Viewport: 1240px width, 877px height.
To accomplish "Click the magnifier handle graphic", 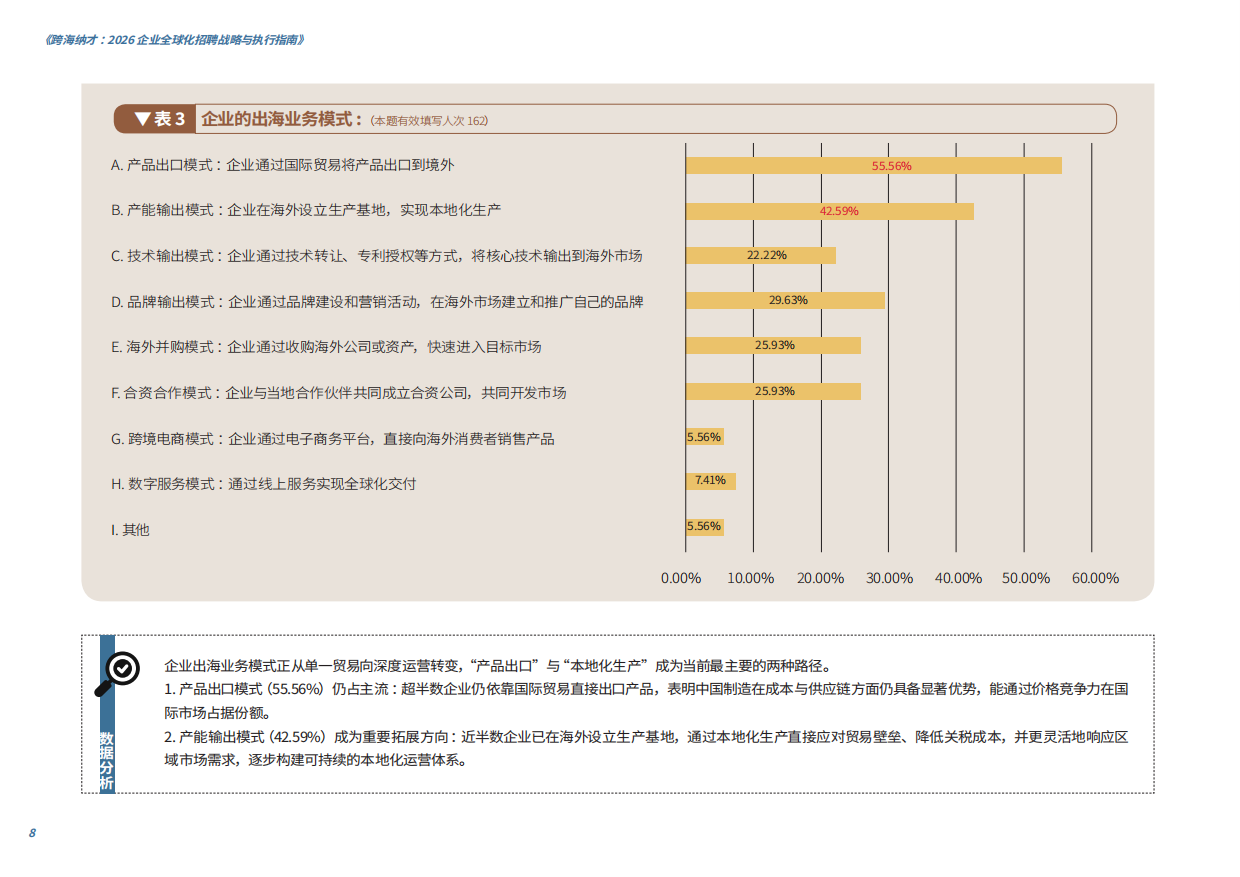I will (105, 690).
